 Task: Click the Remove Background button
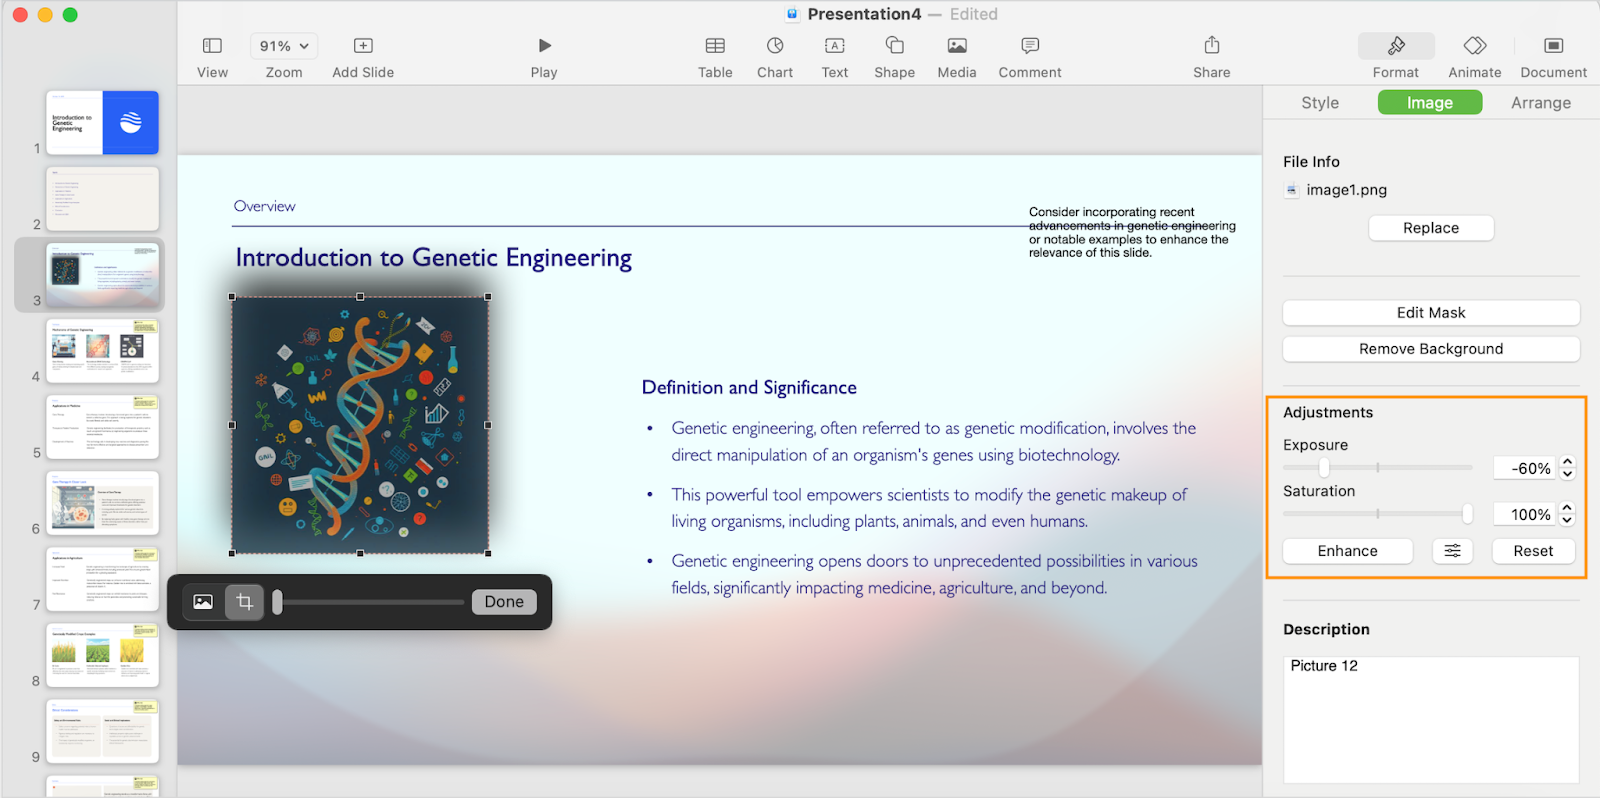tap(1430, 349)
